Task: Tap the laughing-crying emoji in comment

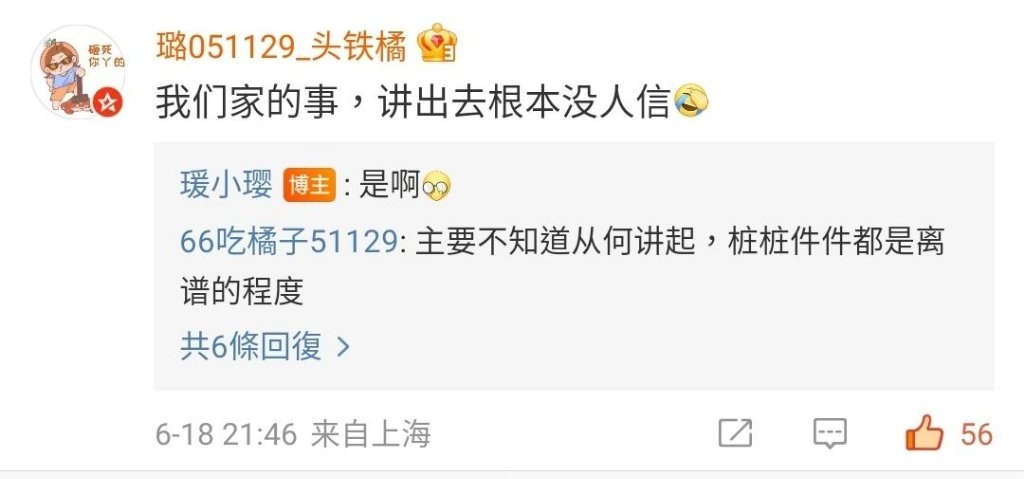Action: click(690, 102)
